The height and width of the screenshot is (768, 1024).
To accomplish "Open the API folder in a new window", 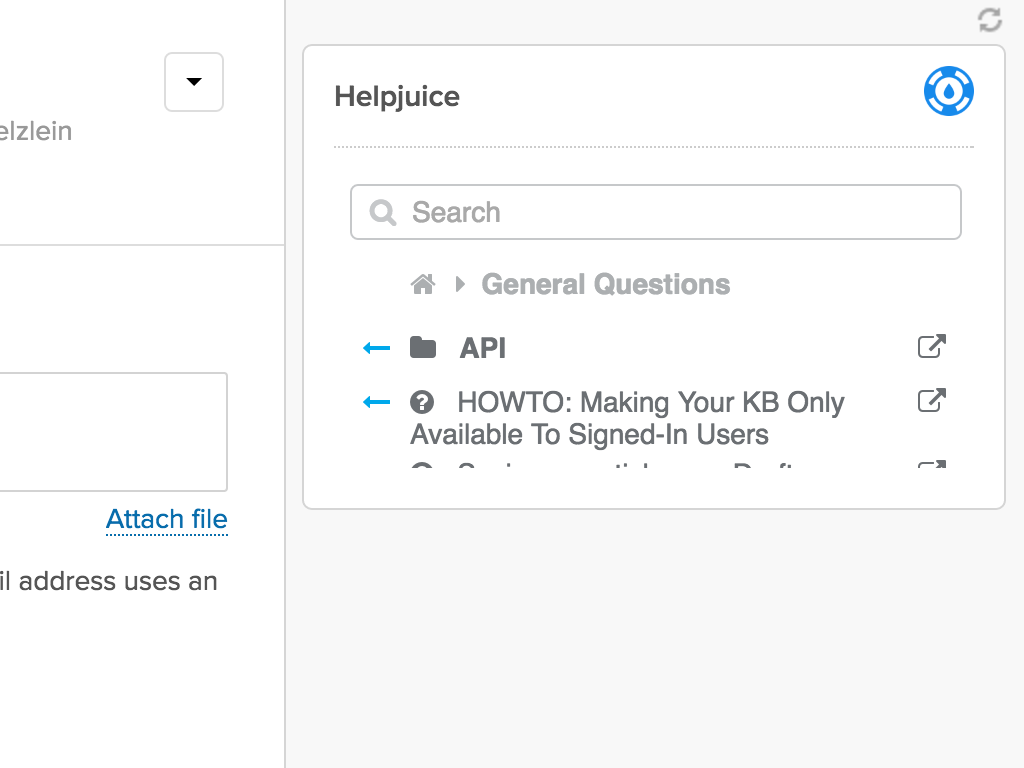I will pyautogui.click(x=931, y=347).
